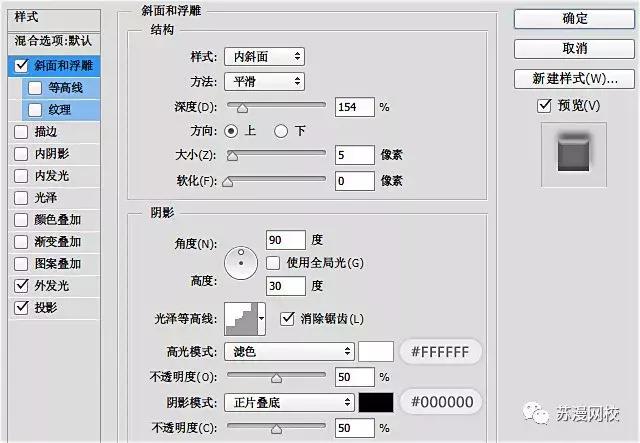
Task: Uncheck the 外发光 checkbox
Action: tap(21, 285)
